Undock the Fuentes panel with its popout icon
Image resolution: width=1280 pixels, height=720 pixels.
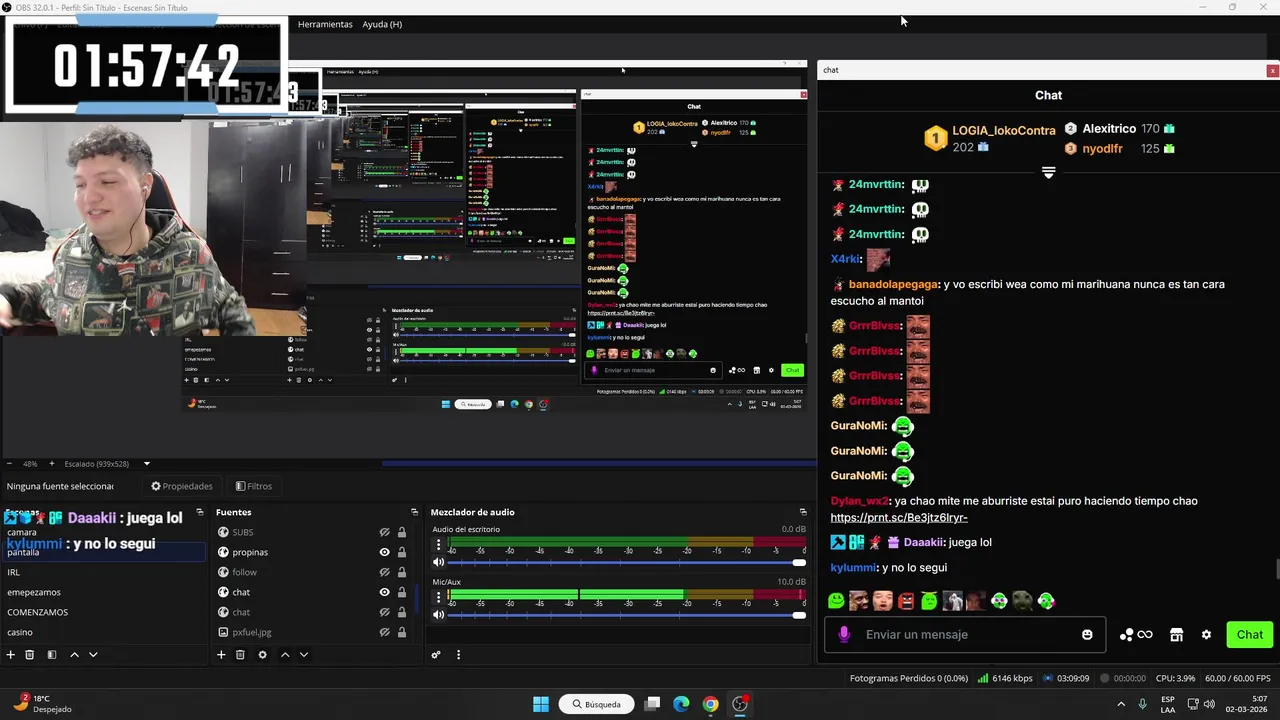tap(414, 512)
